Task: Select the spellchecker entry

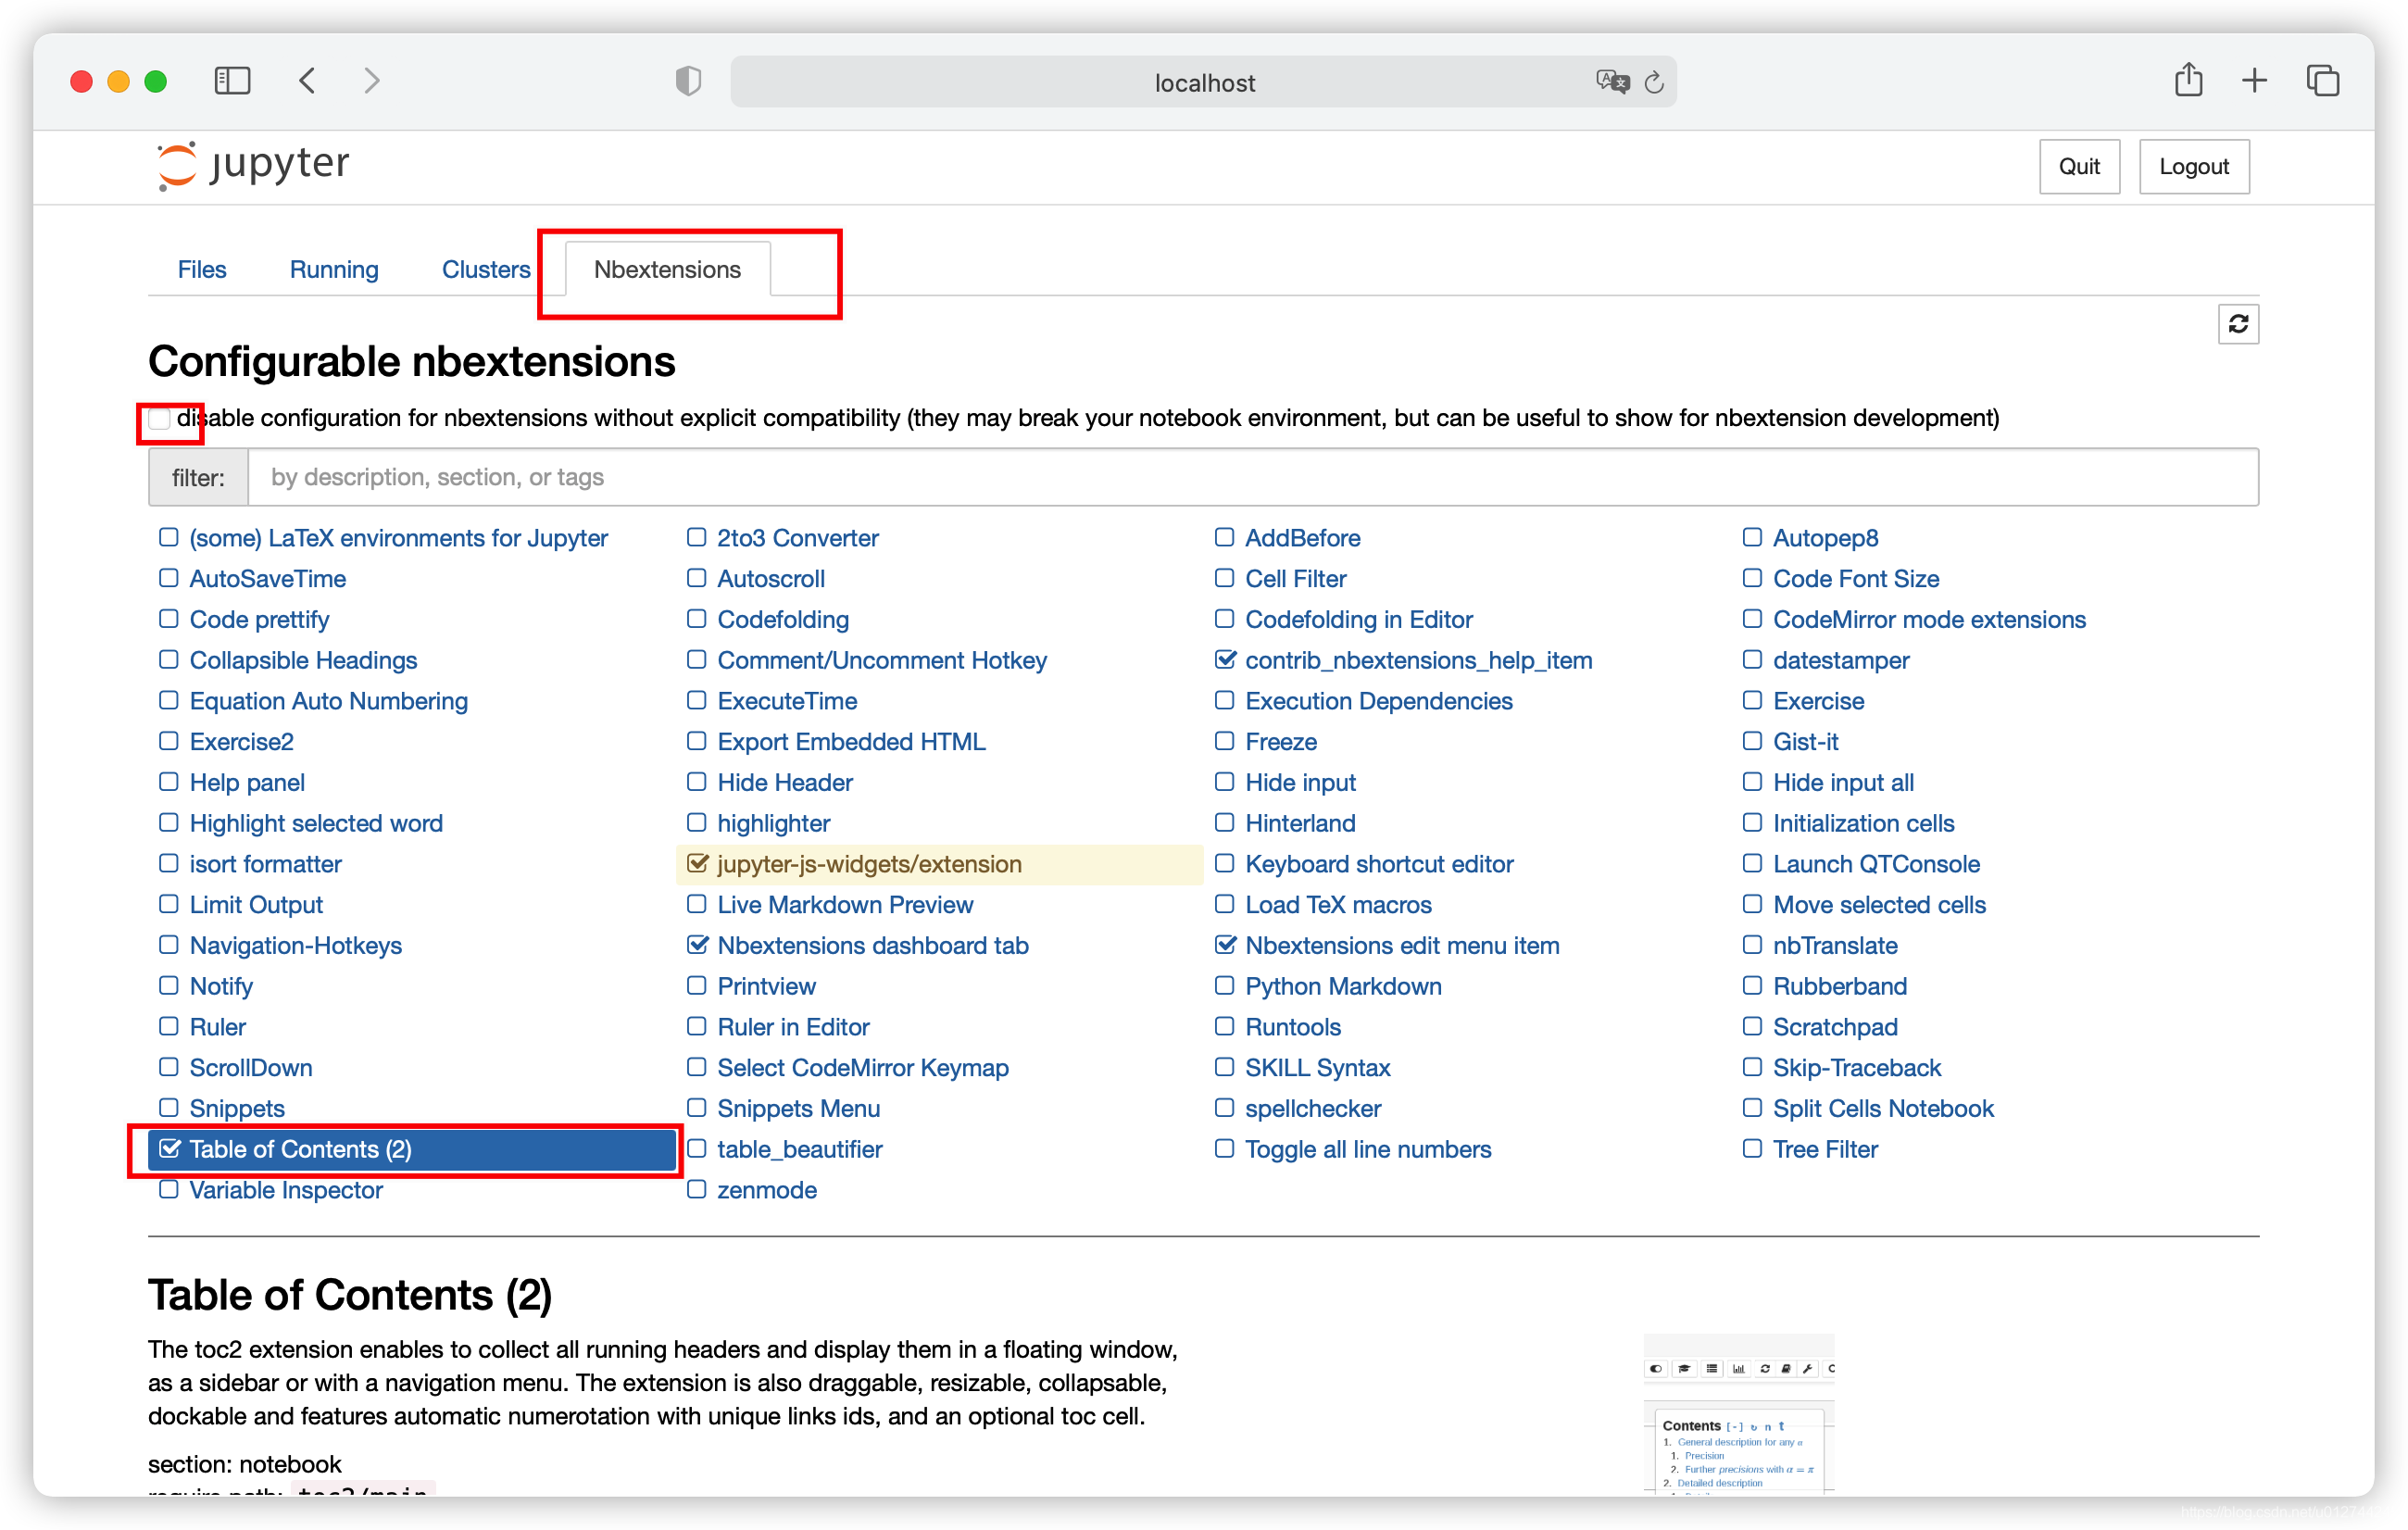Action: tap(1313, 1108)
